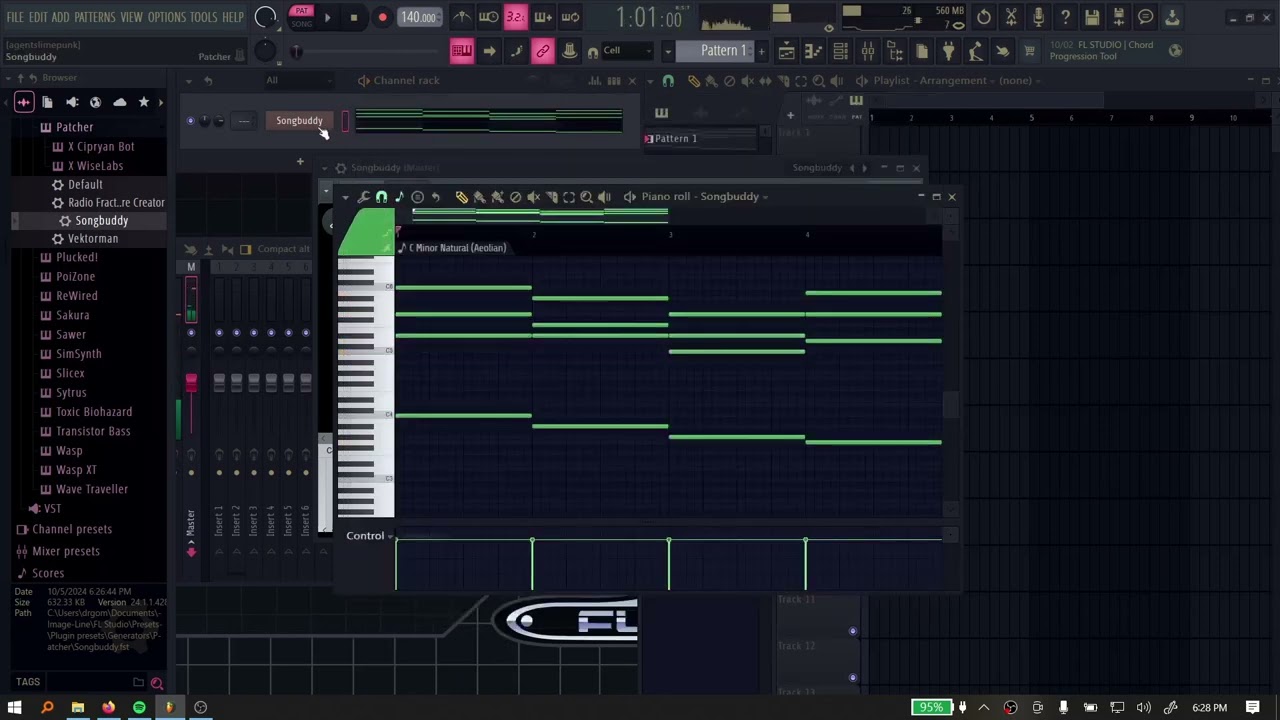This screenshot has height=720, width=1280.
Task: Click the undo history circular arrow icon
Action: (984, 17)
